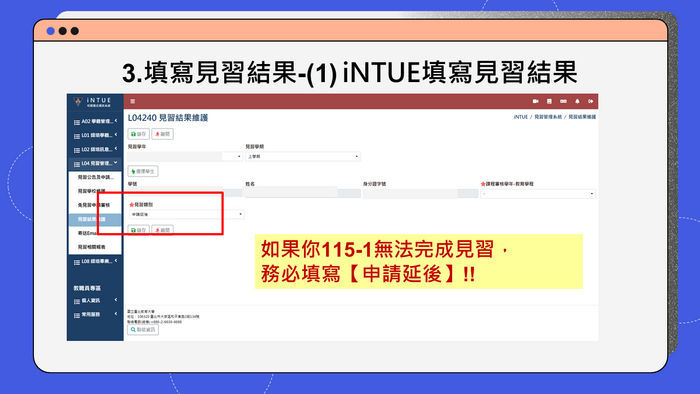Click the list icon beside L01 menu

coord(77,136)
